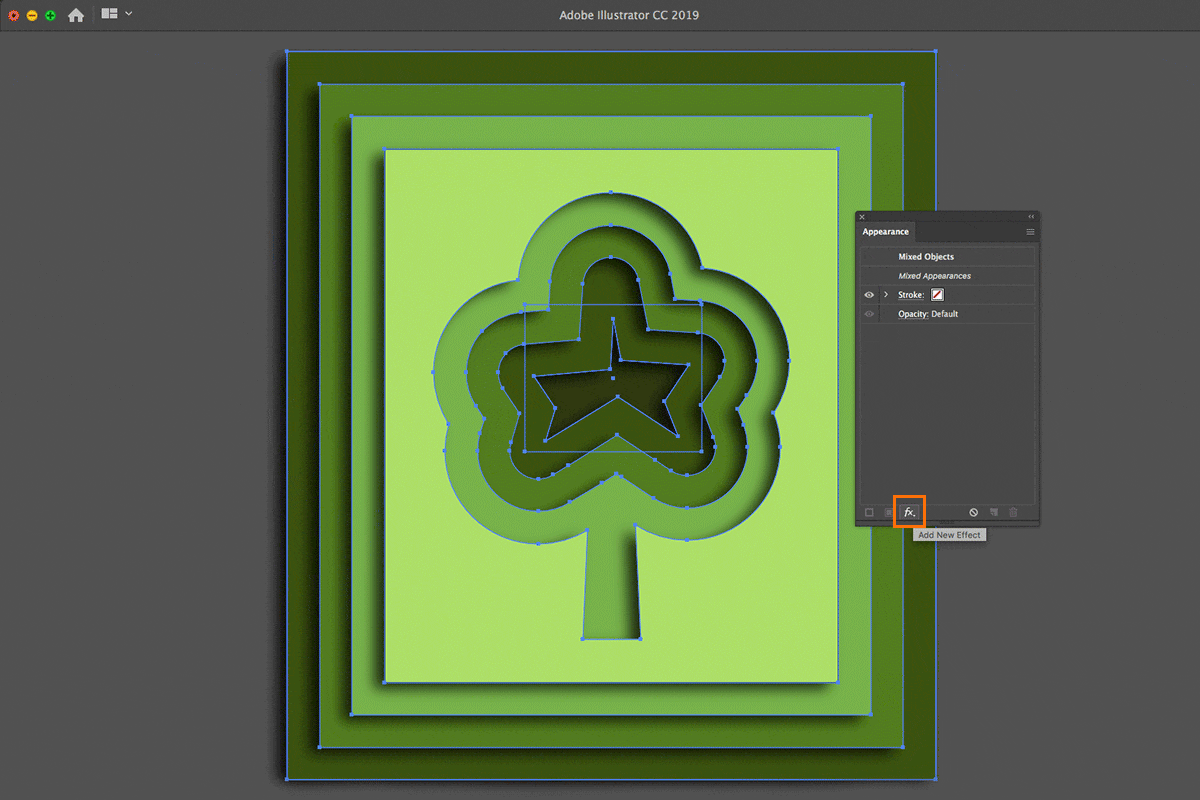
Task: Click the red close window button
Action: tap(13, 16)
